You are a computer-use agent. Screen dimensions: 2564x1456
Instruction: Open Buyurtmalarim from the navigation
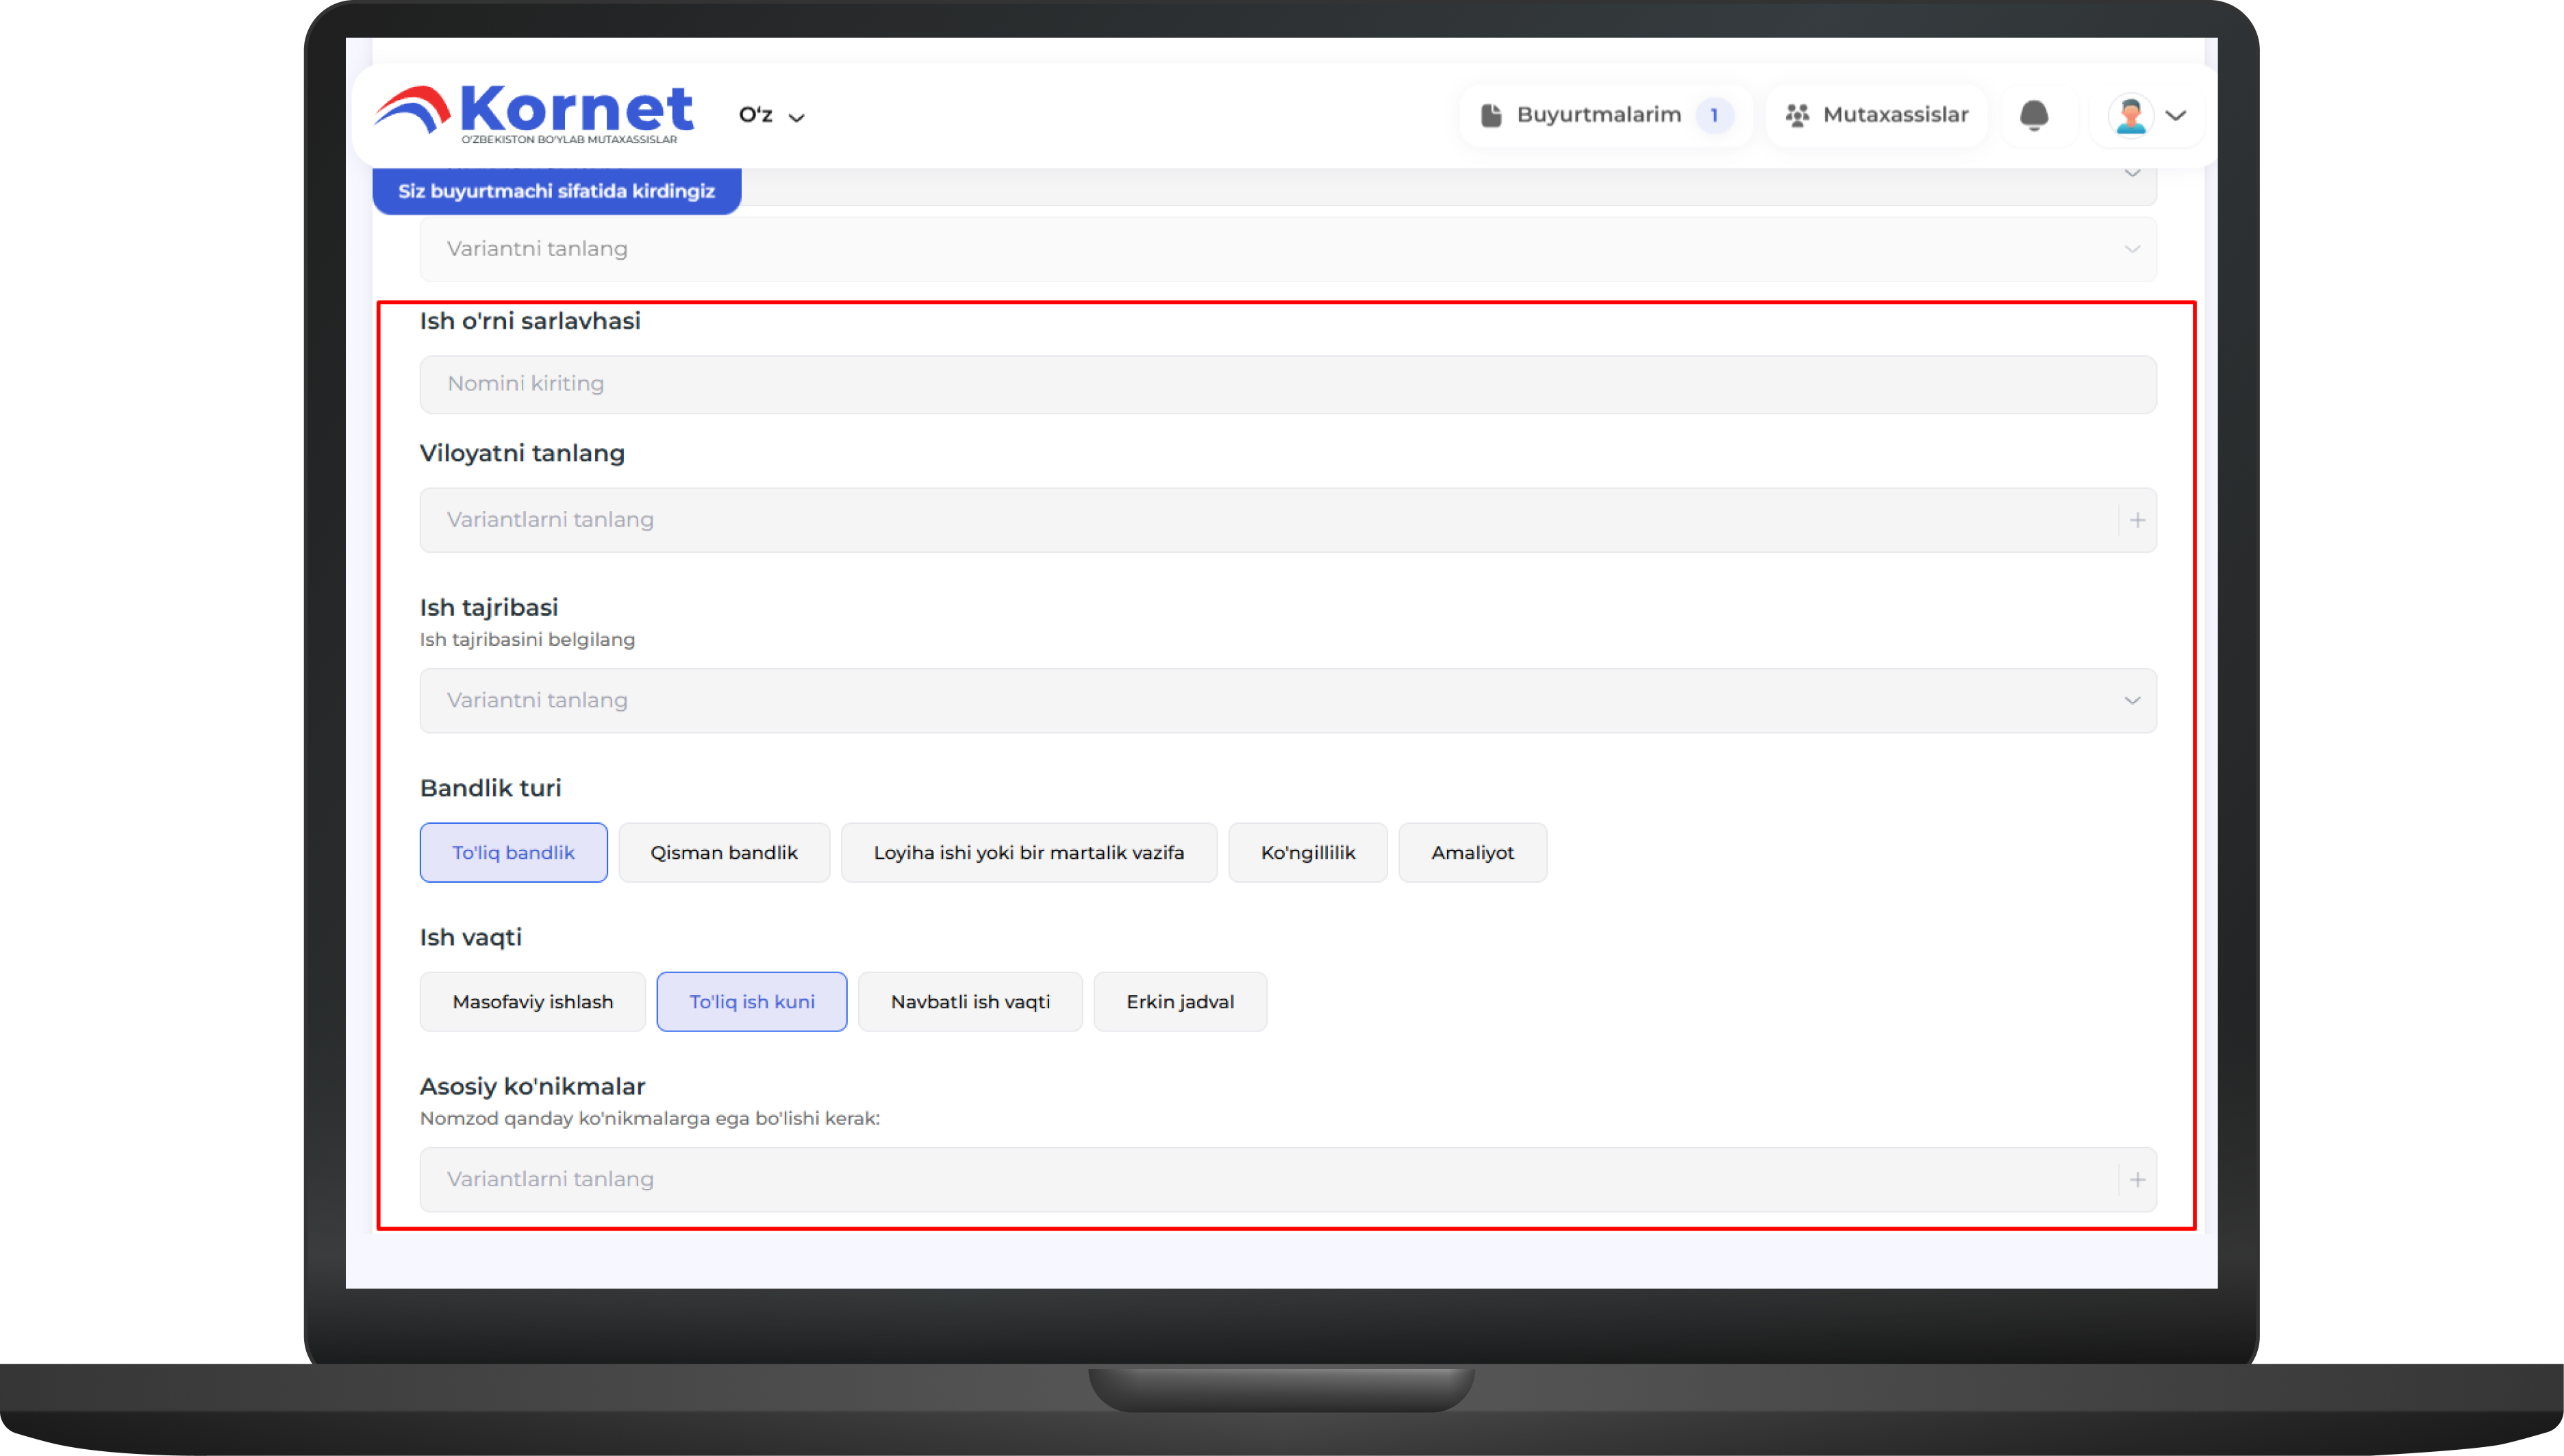point(1598,115)
